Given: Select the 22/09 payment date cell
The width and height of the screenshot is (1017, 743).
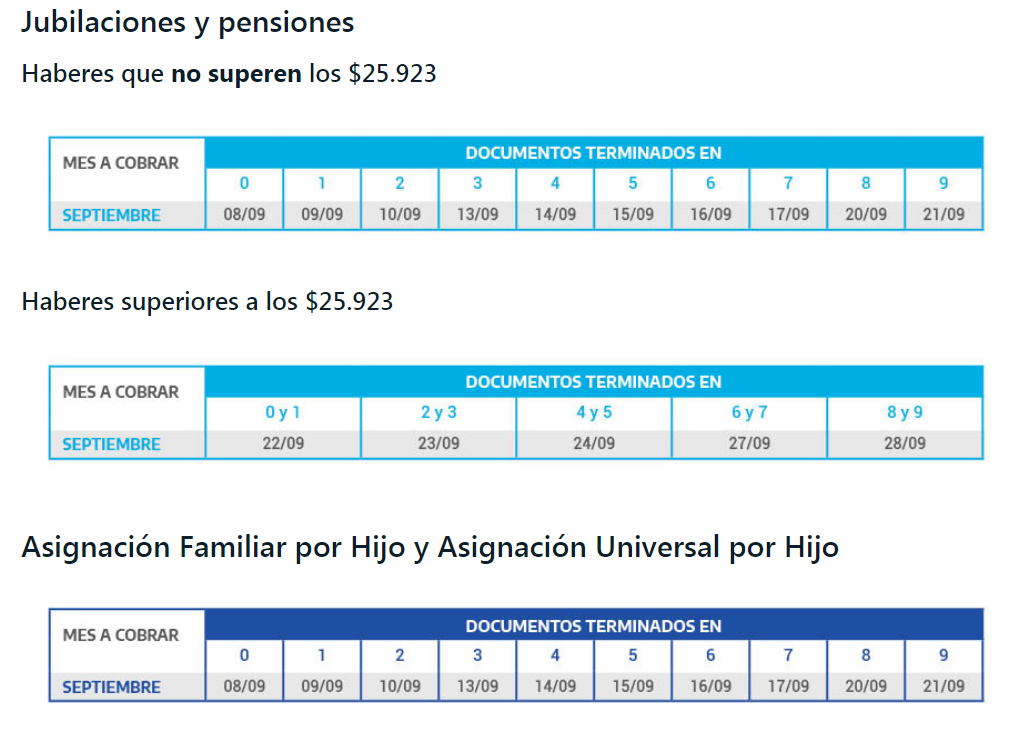Looking at the screenshot, I should coord(283,443).
